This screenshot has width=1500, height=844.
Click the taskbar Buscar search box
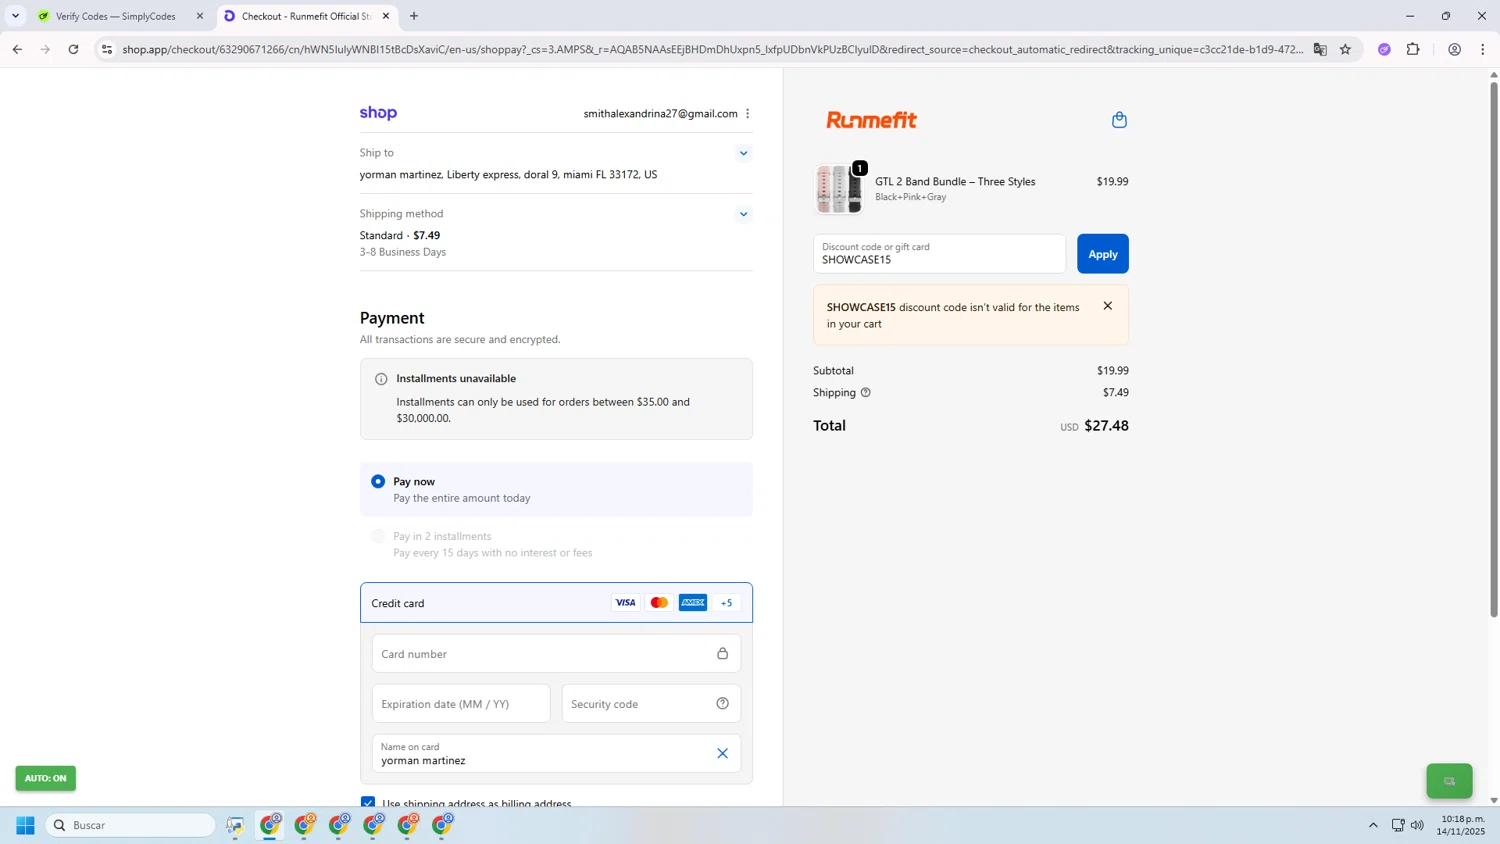(x=131, y=825)
